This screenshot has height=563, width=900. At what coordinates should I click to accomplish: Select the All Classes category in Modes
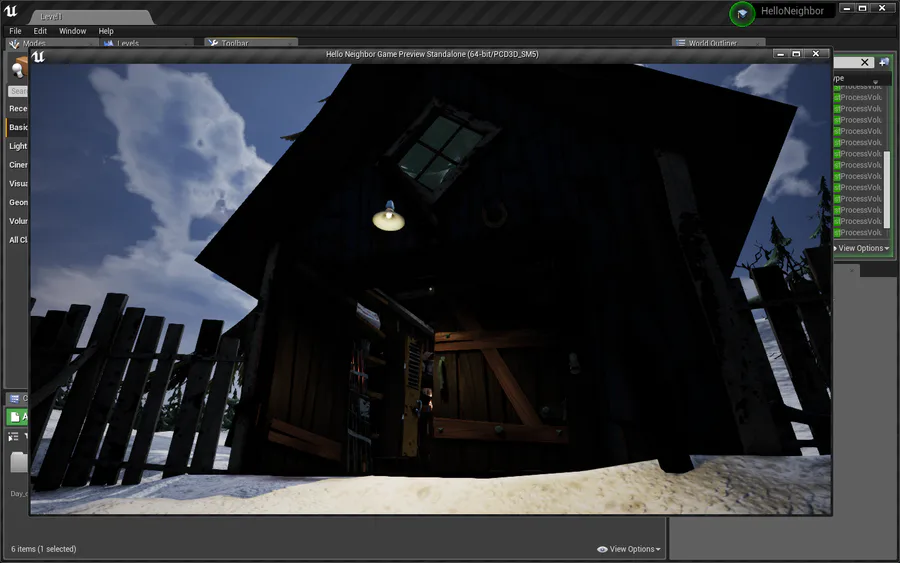[17, 240]
